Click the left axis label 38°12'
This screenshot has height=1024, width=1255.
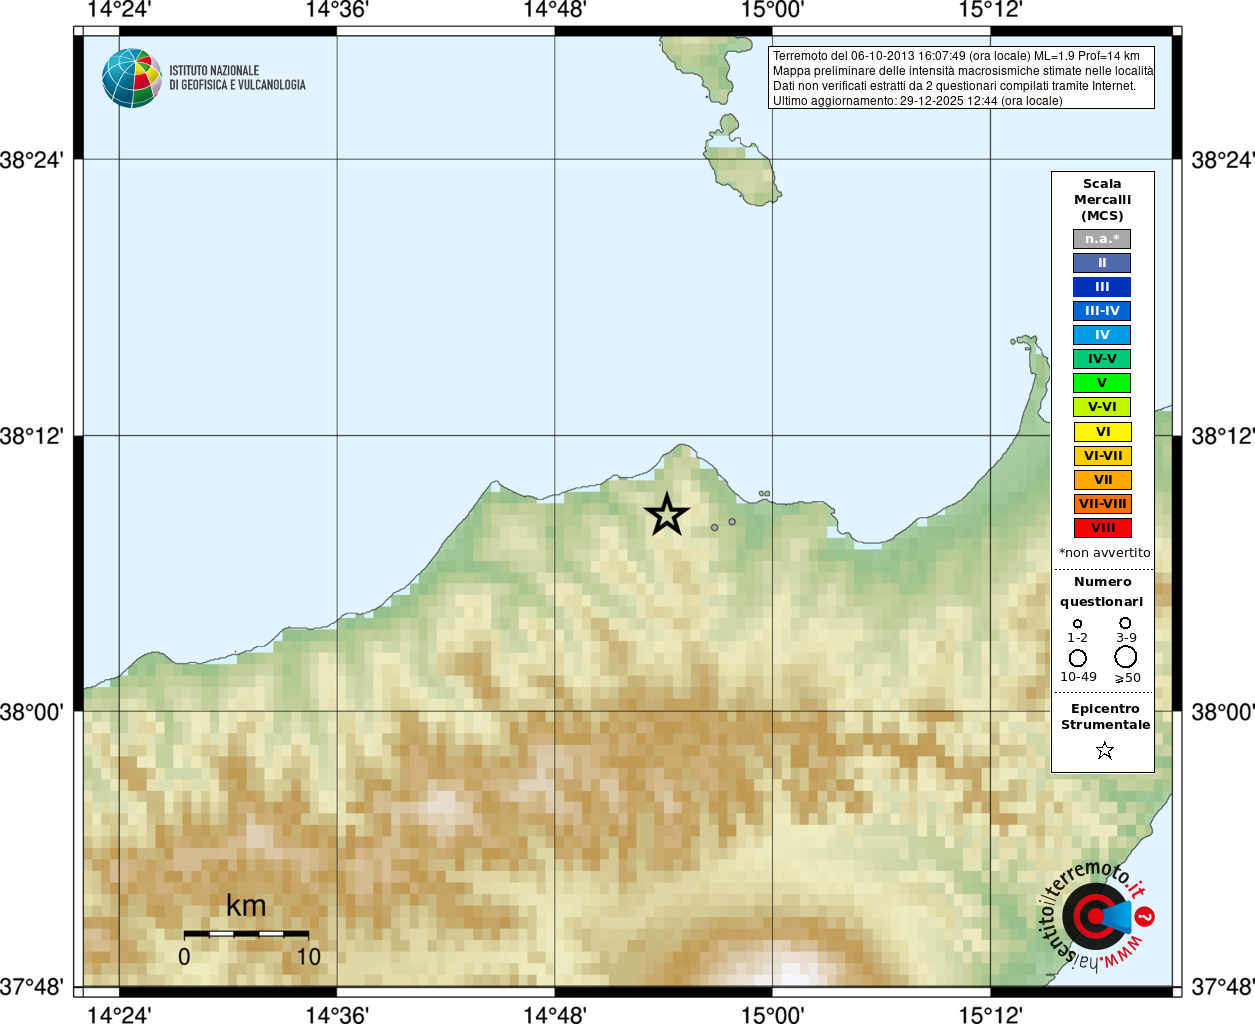coord(32,436)
